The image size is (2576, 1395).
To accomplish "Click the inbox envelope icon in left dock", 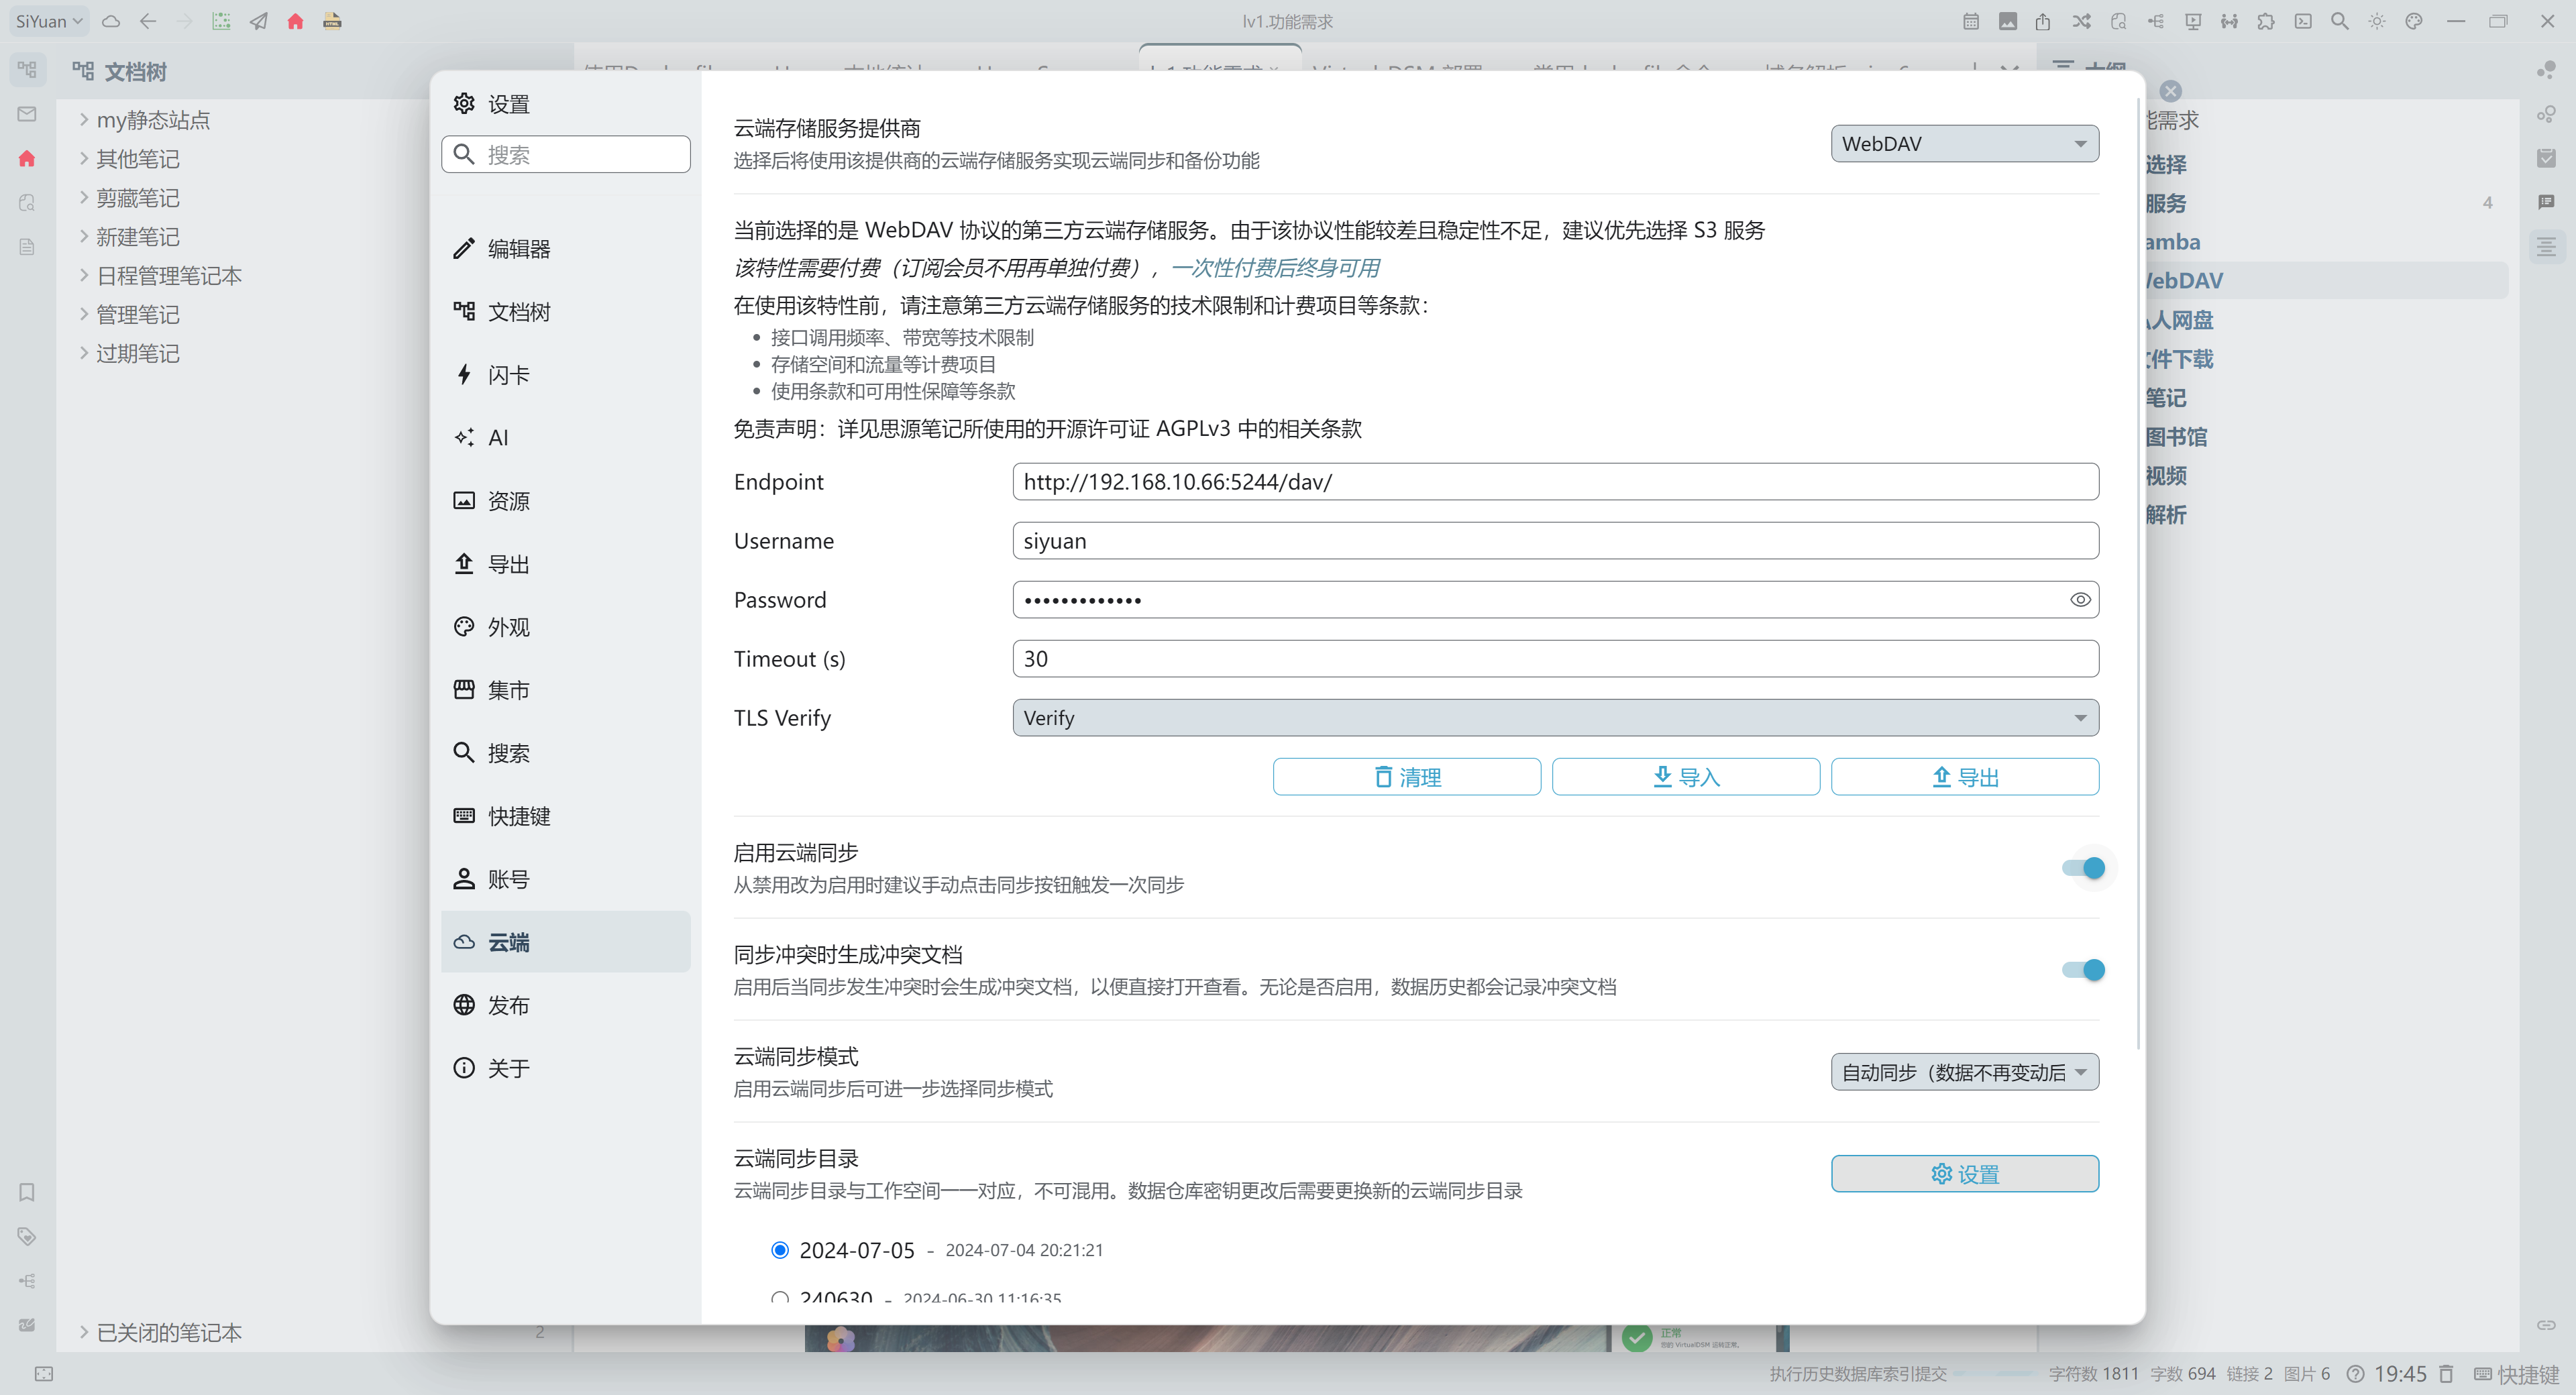I will point(27,114).
